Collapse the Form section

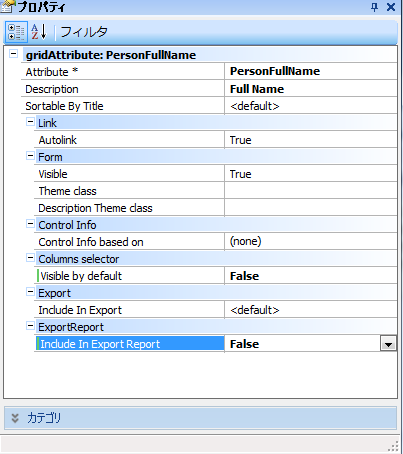click(x=30, y=156)
